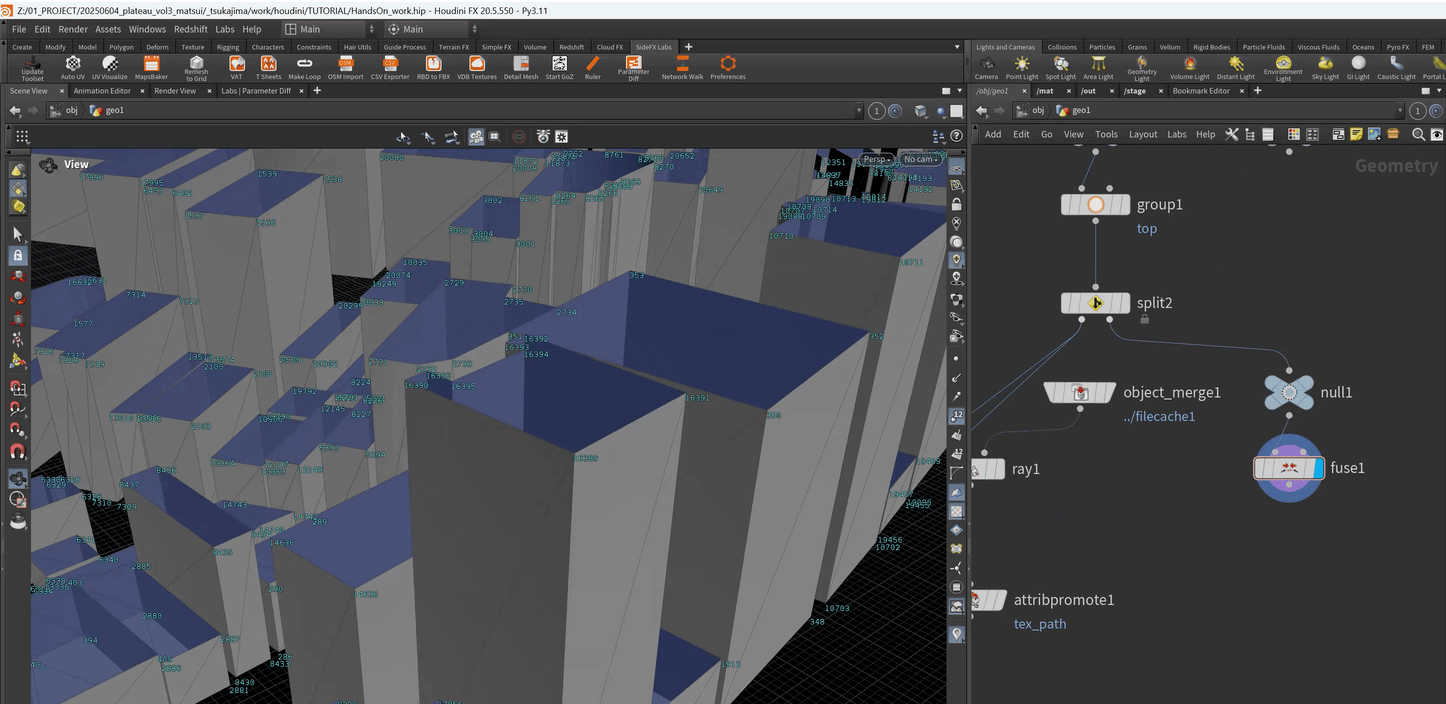Click the obj path button in viewport
Image resolution: width=1446 pixels, height=704 pixels.
pyautogui.click(x=66, y=111)
